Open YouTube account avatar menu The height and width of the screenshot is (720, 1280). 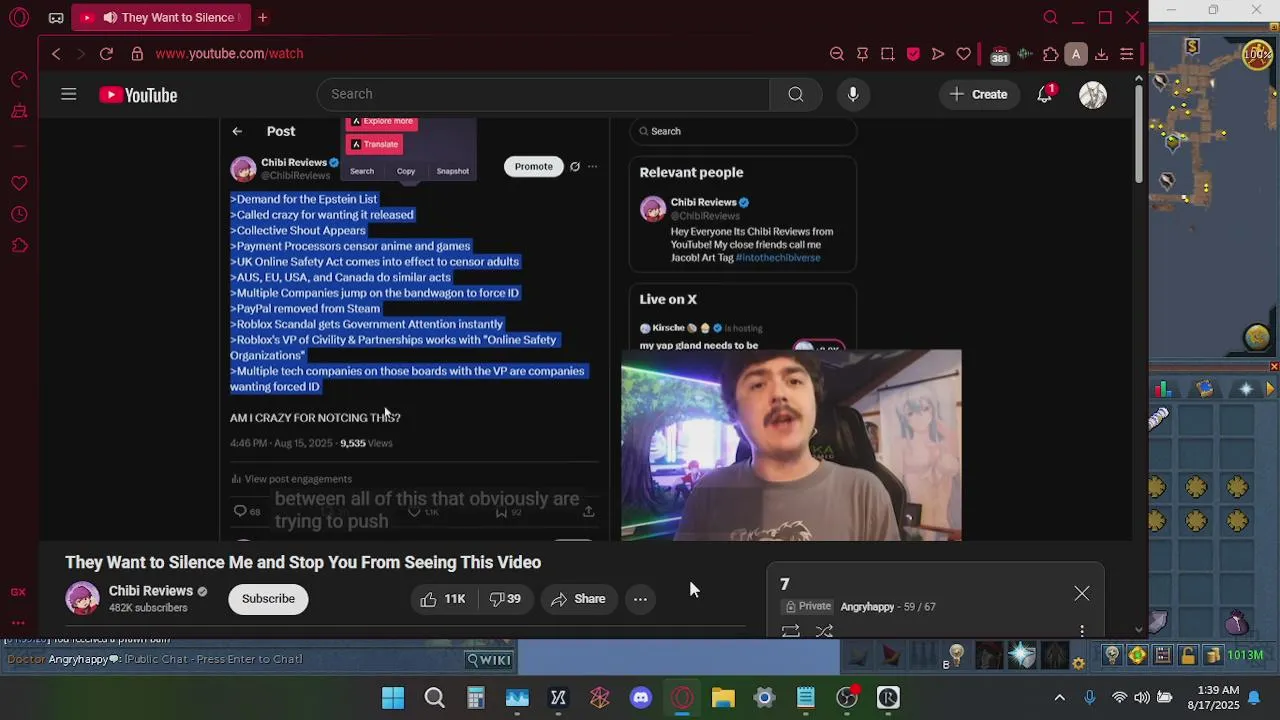coord(1093,95)
